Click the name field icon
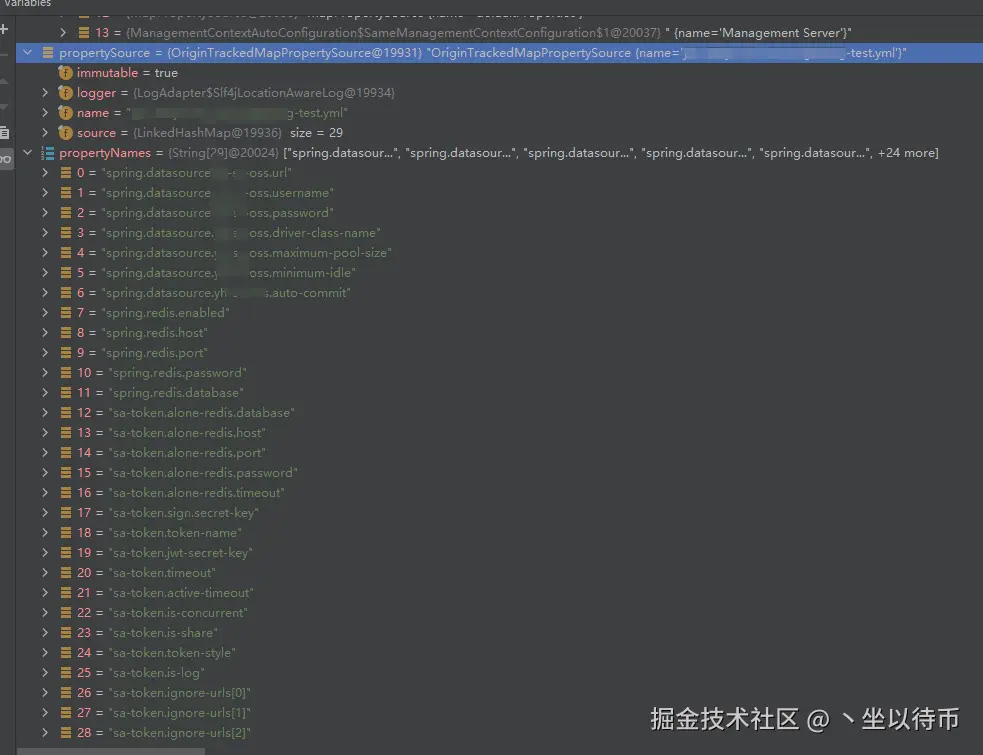Image resolution: width=983 pixels, height=755 pixels. click(65, 113)
